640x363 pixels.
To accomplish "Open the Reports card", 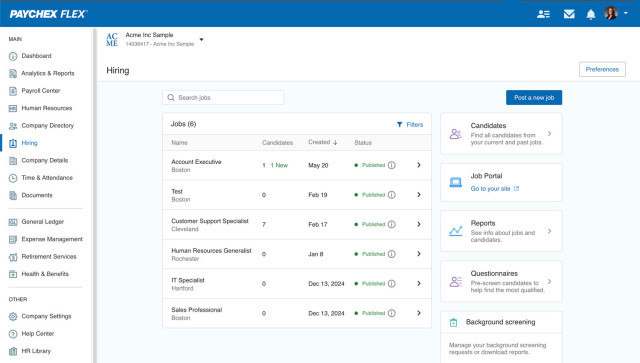I will pos(501,231).
